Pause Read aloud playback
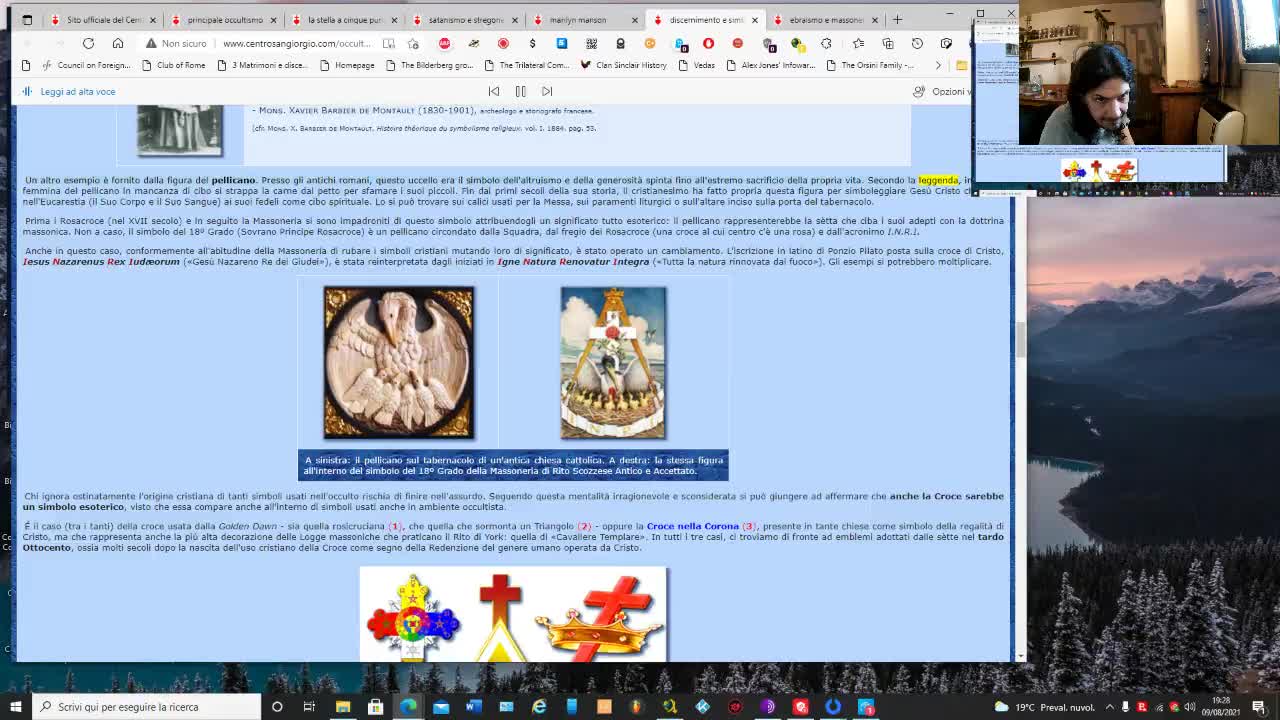This screenshot has width=1280, height=720. [x=520, y=91]
